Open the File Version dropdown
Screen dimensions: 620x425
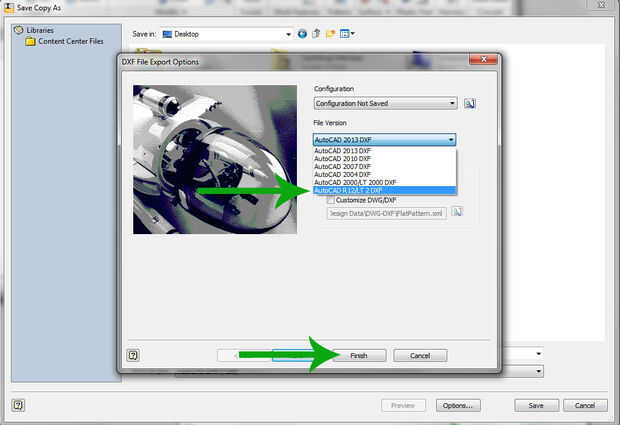384,140
